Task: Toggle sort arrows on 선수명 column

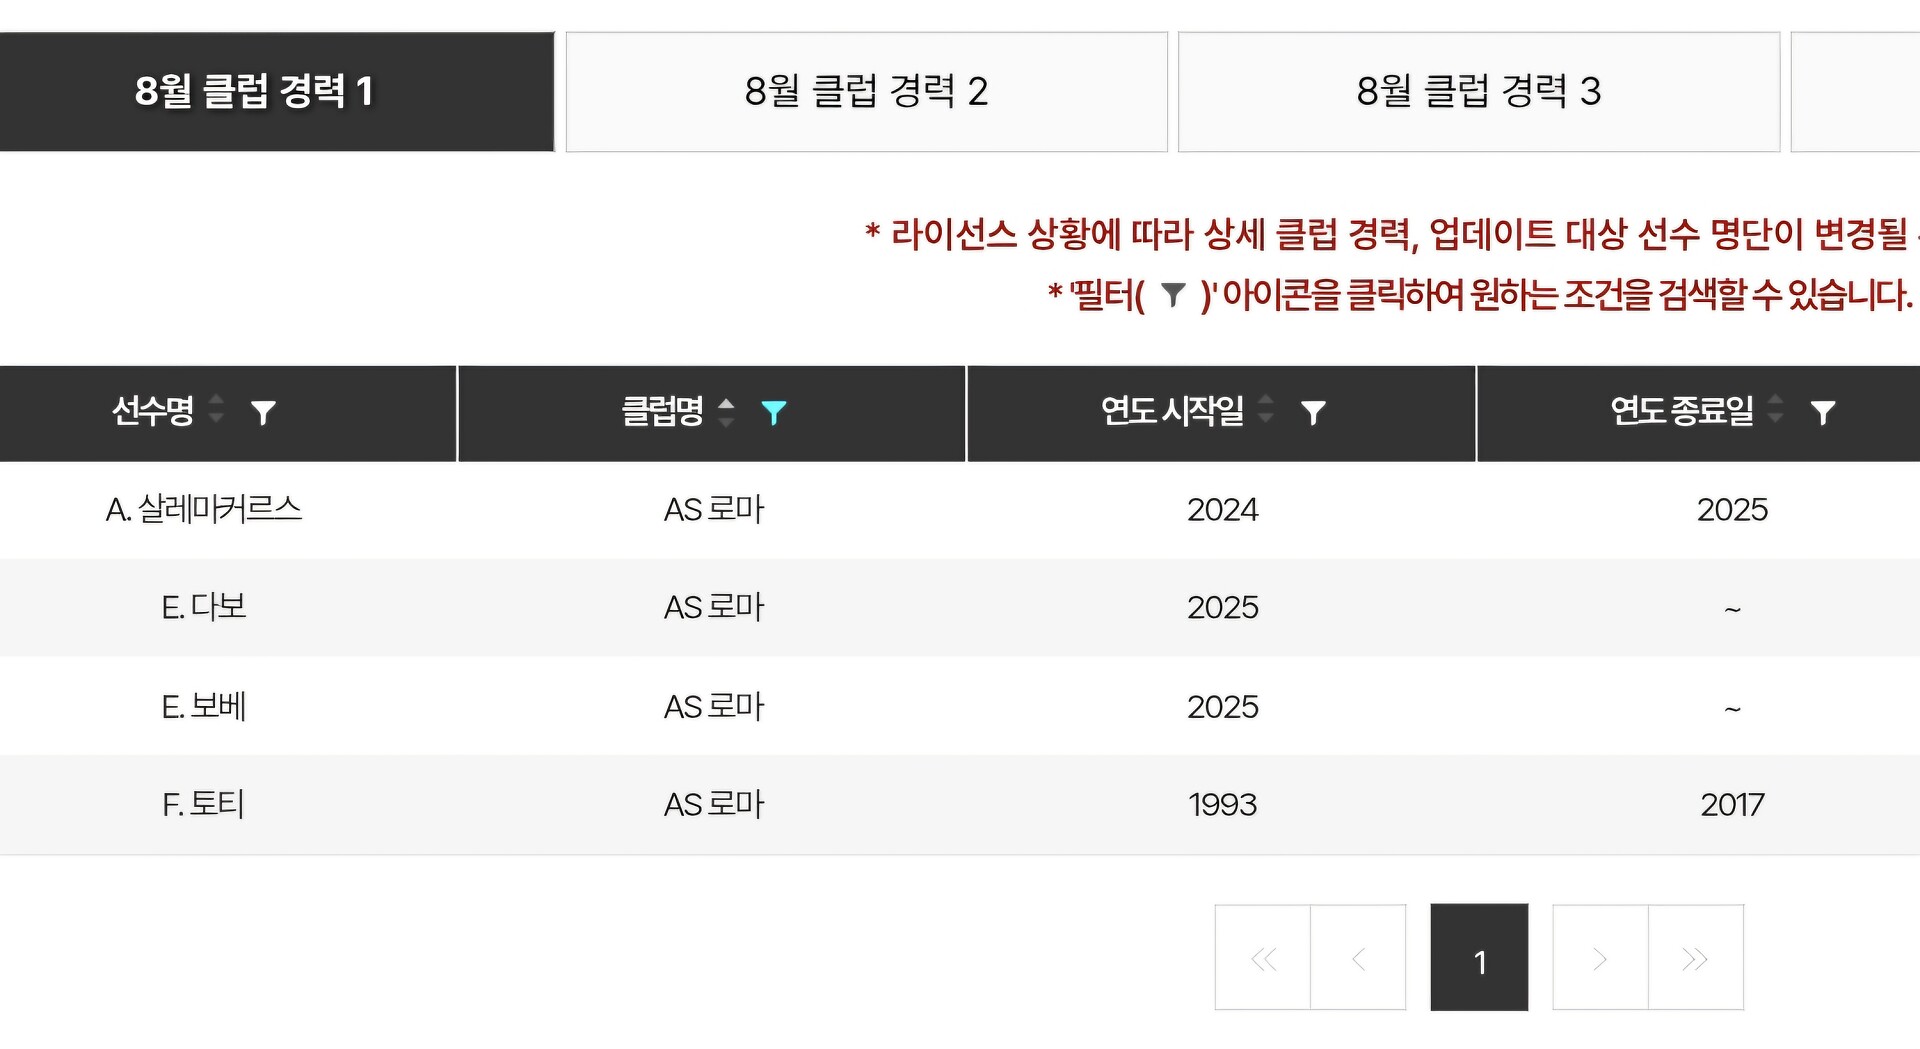Action: click(216, 410)
